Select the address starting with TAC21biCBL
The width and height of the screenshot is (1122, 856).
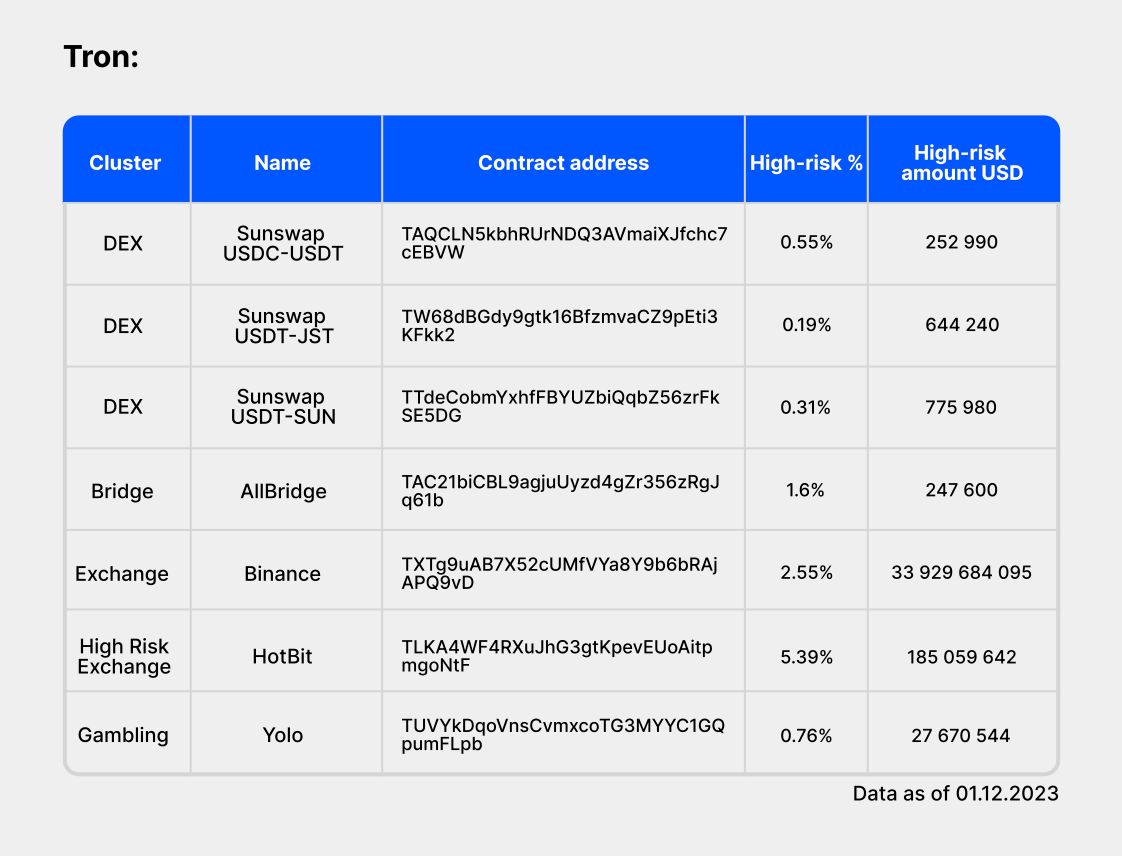pos(560,491)
